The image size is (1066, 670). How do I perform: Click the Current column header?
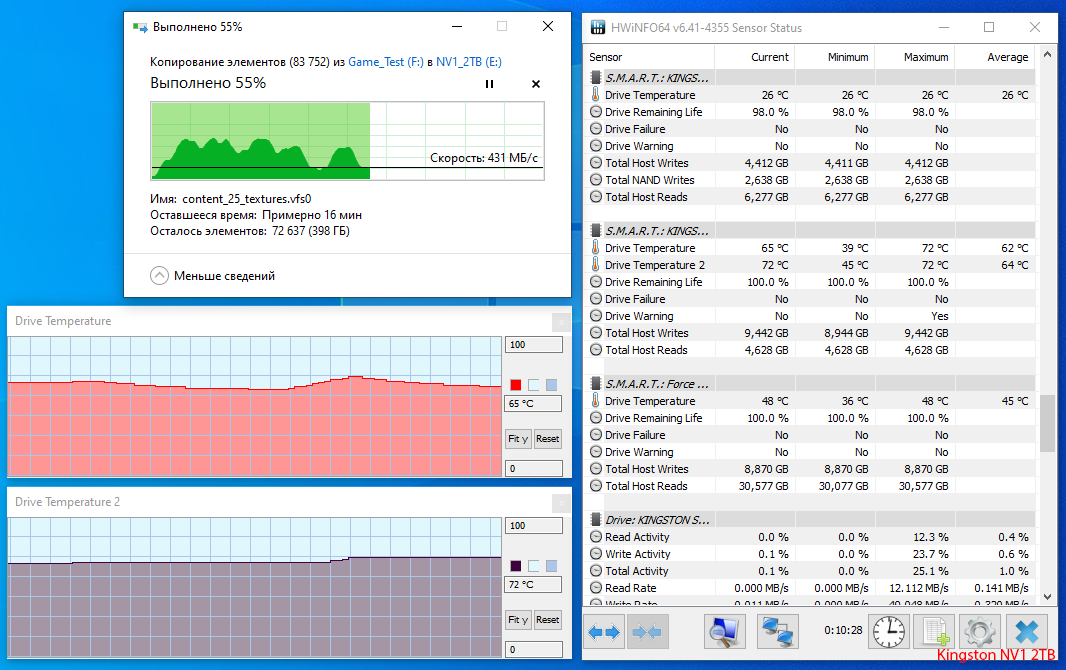(755, 57)
